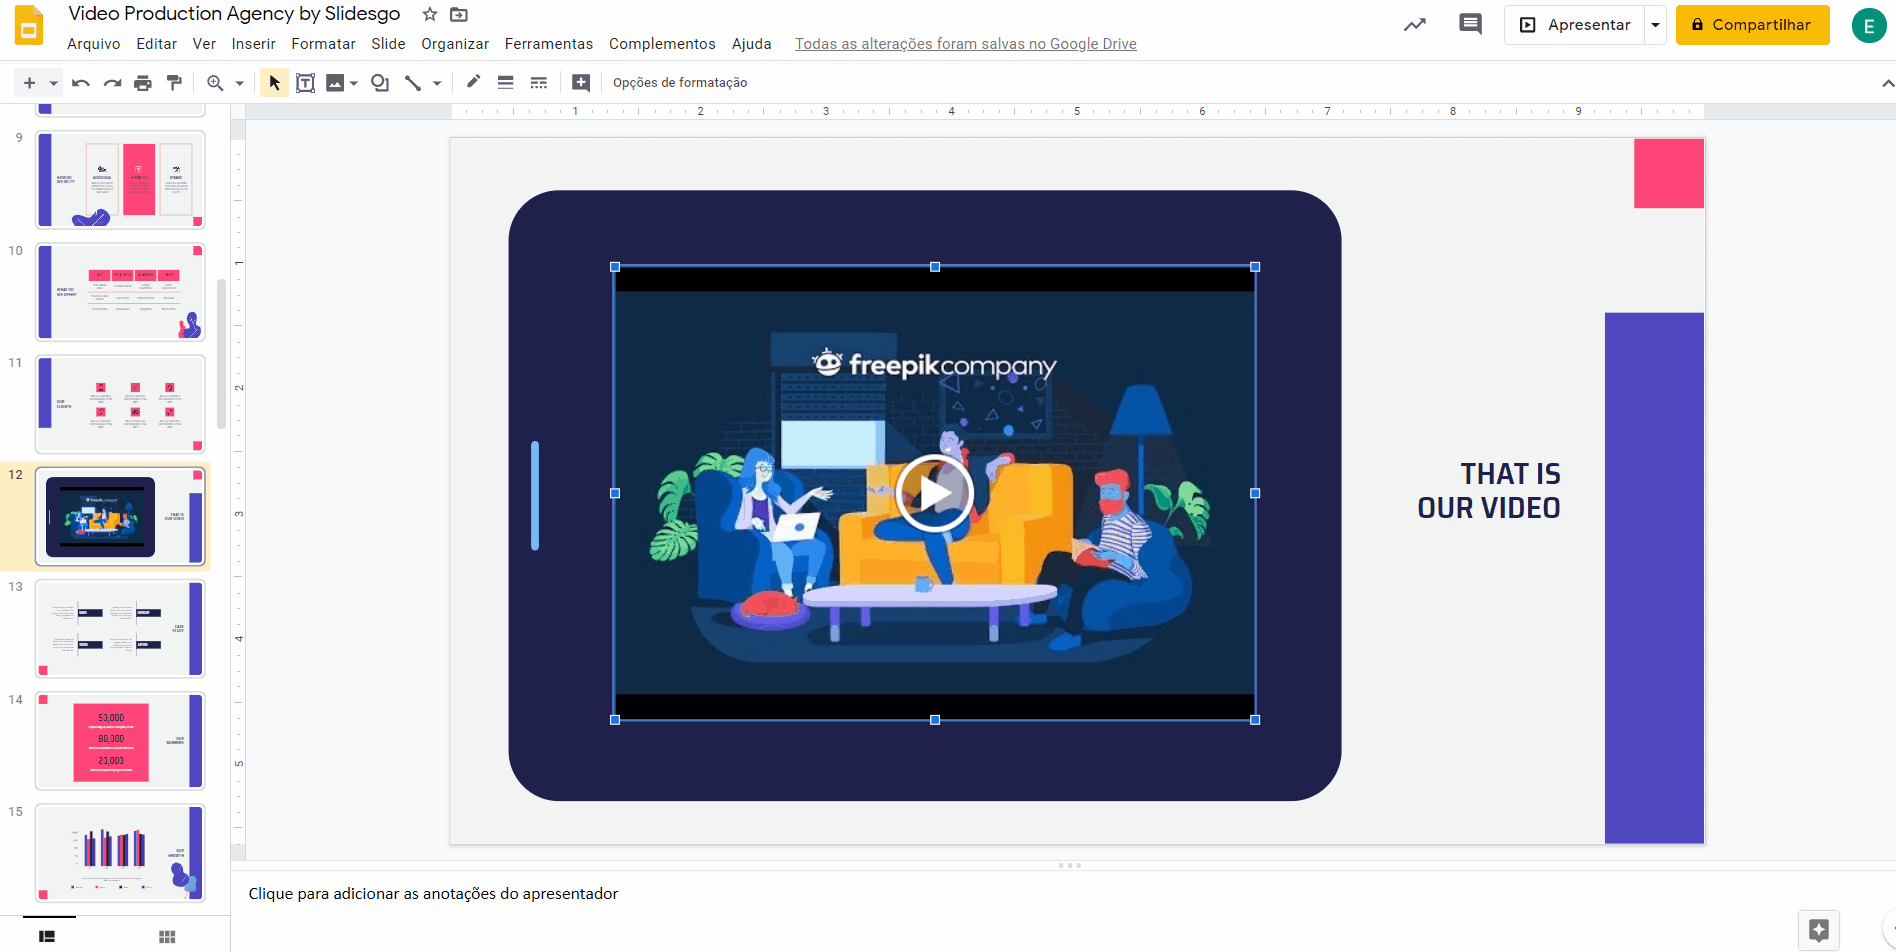
Task: Click the speaker notes field
Action: pyautogui.click(x=1063, y=894)
